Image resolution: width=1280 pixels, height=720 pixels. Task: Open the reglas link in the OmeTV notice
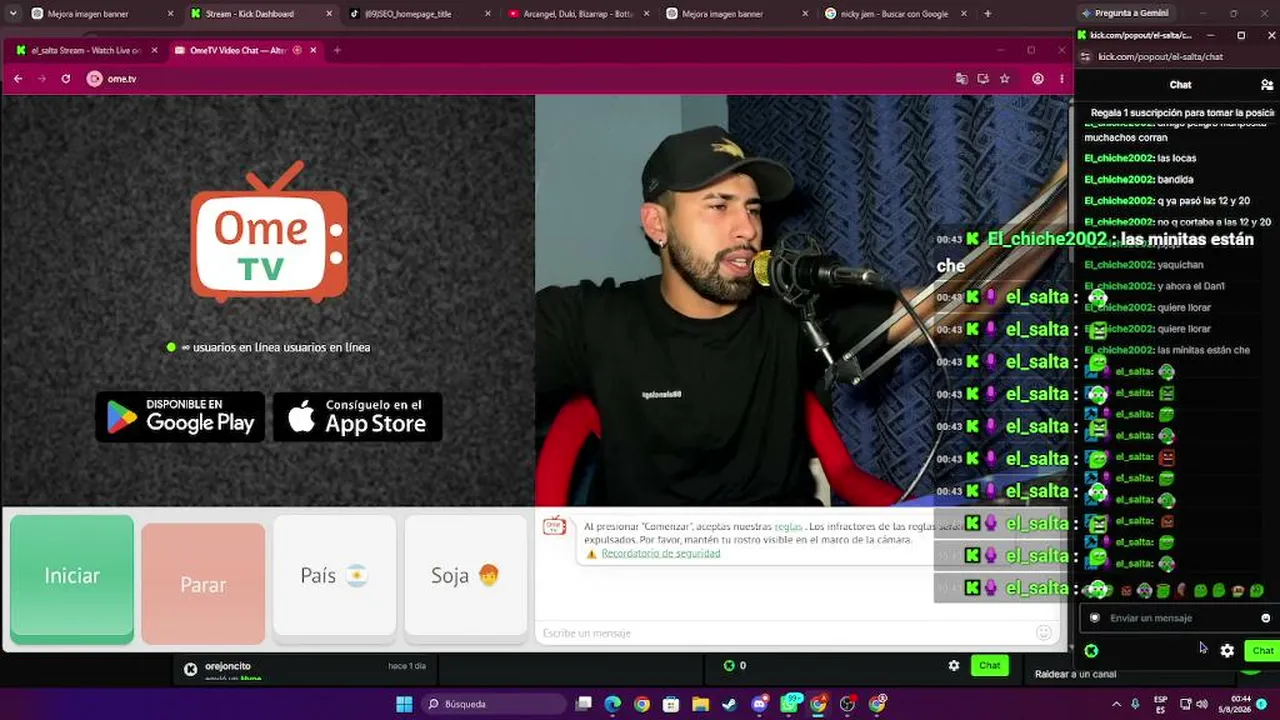pyautogui.click(x=788, y=526)
